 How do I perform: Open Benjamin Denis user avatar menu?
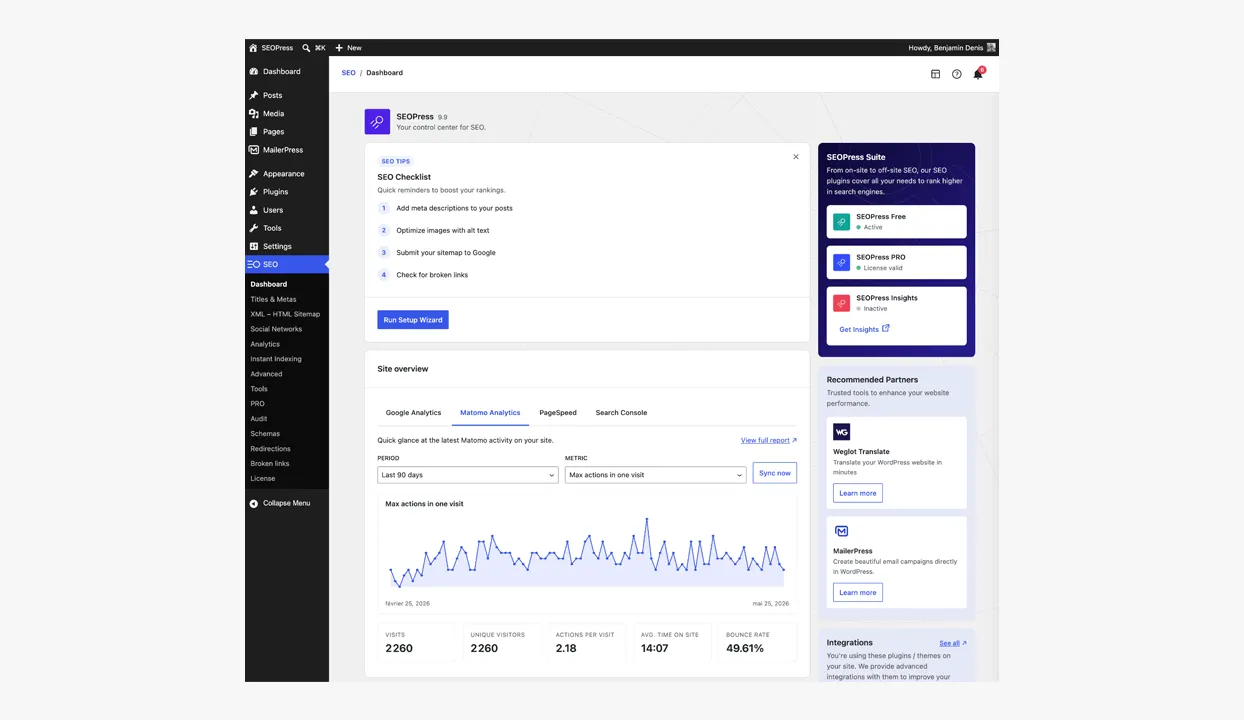click(x=991, y=48)
